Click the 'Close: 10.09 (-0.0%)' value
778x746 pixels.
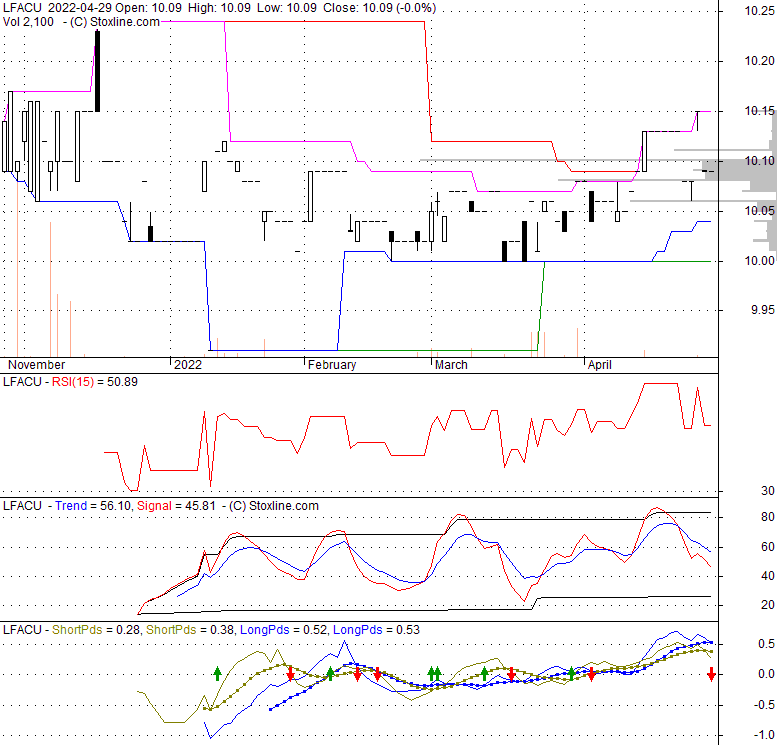(380, 8)
